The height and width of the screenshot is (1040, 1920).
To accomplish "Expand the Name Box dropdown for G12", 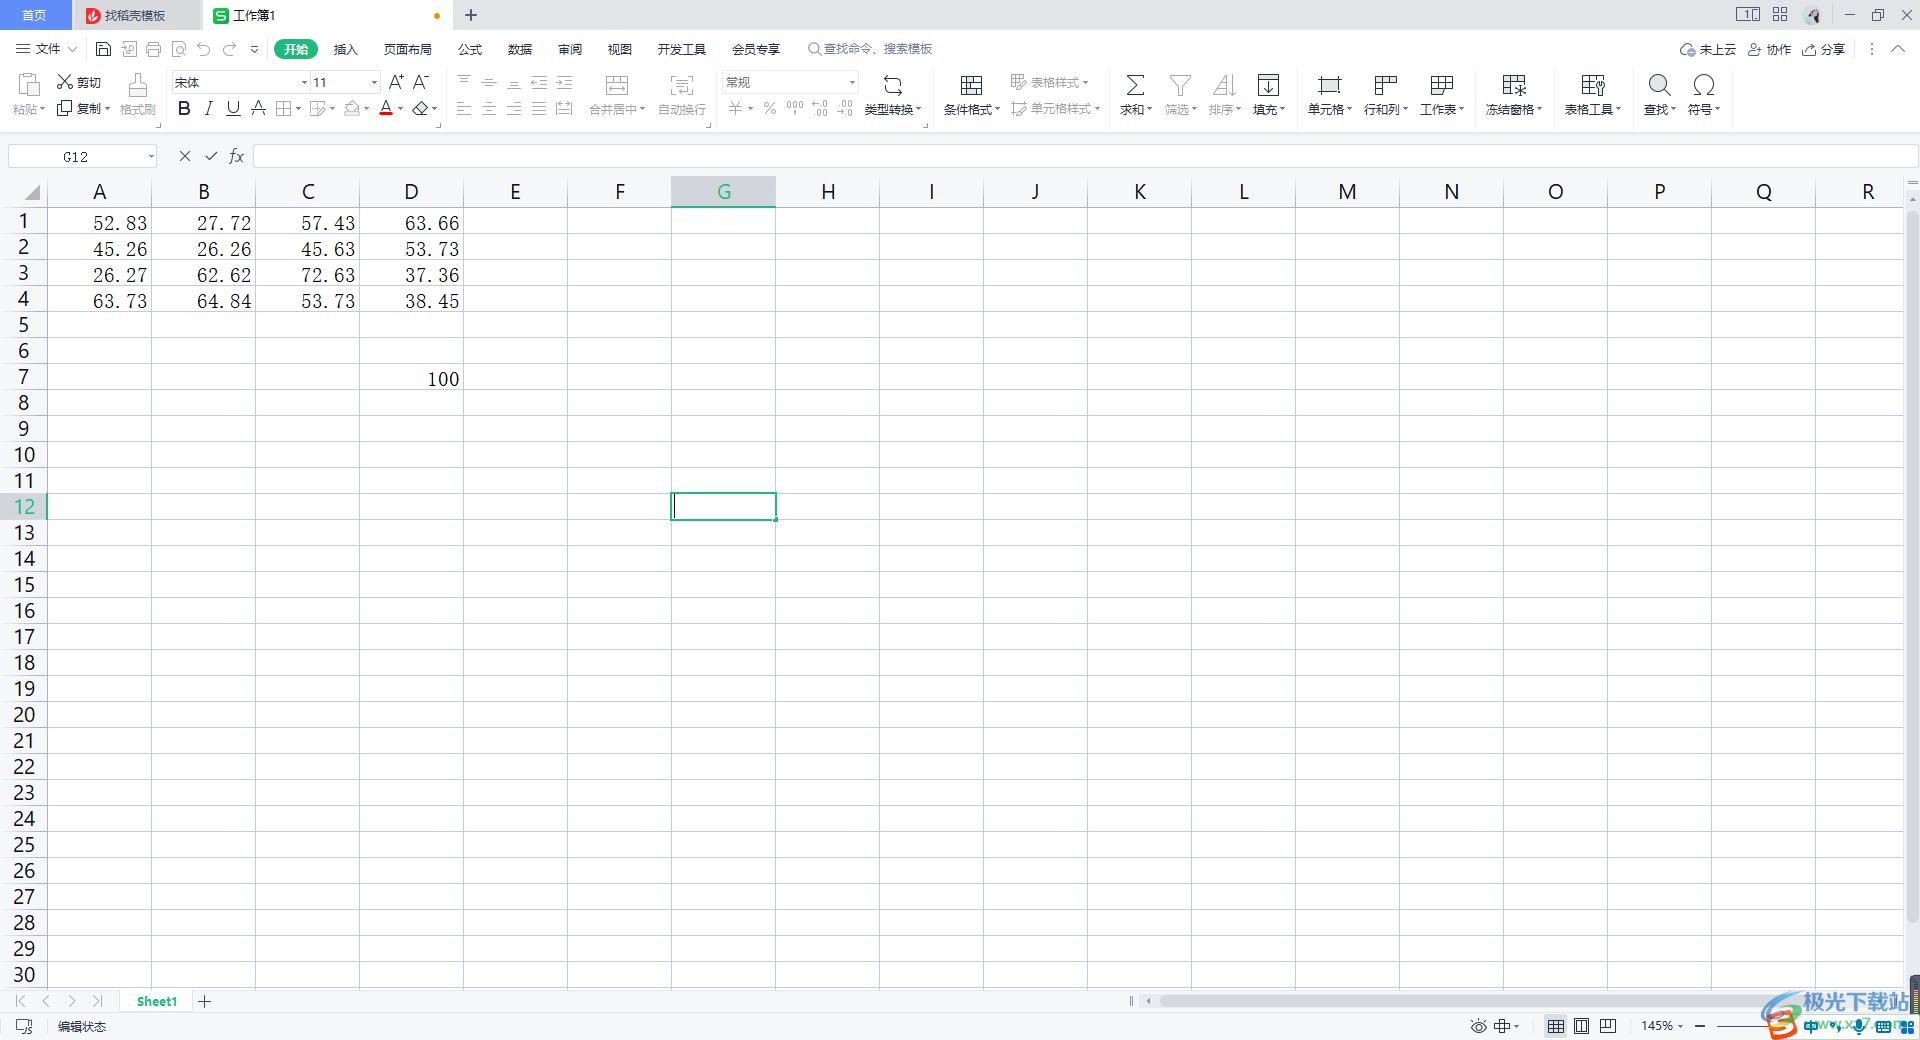I will click(151, 156).
